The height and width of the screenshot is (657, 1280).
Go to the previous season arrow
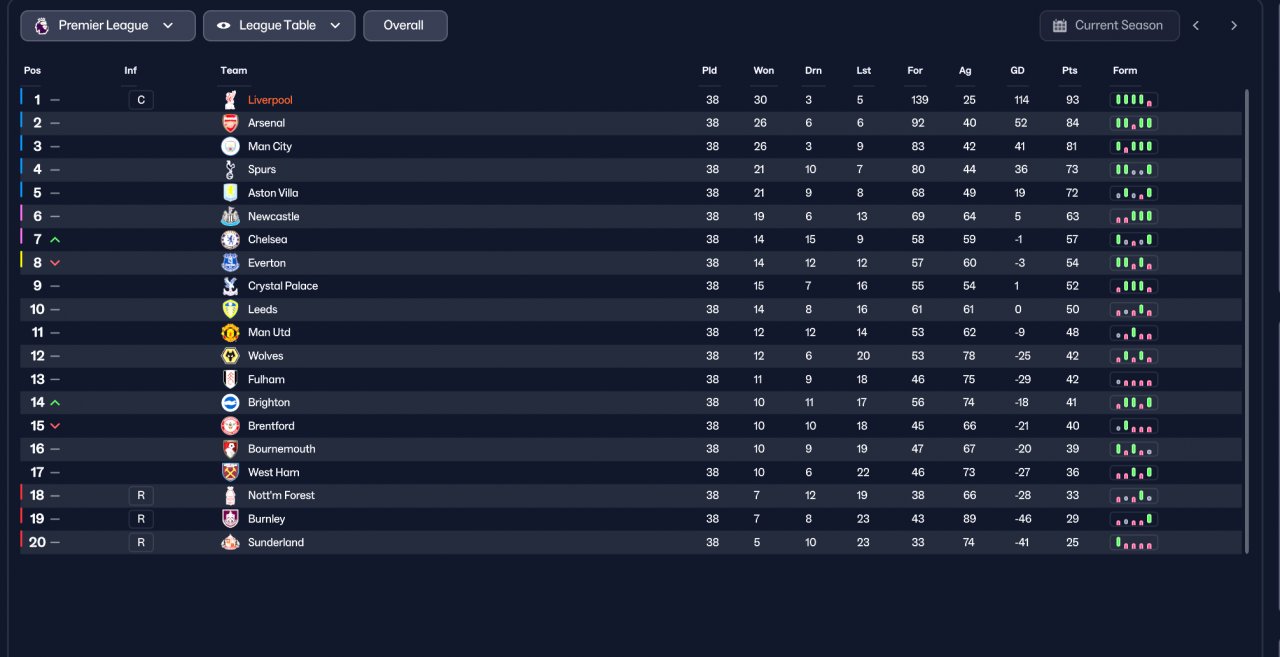(1196, 26)
